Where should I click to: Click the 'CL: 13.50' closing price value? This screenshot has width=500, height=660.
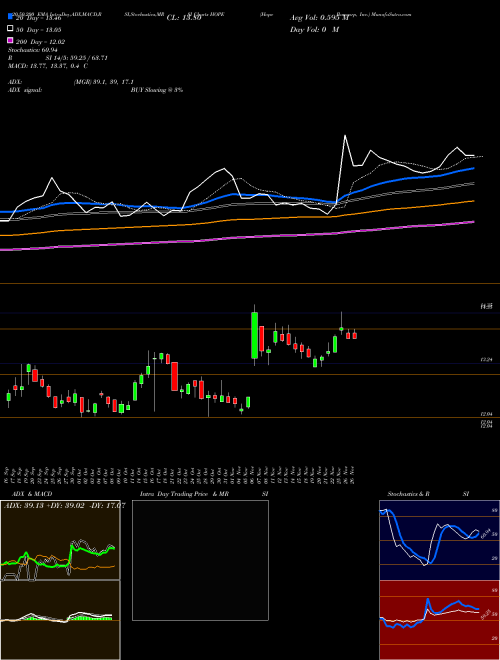(184, 18)
